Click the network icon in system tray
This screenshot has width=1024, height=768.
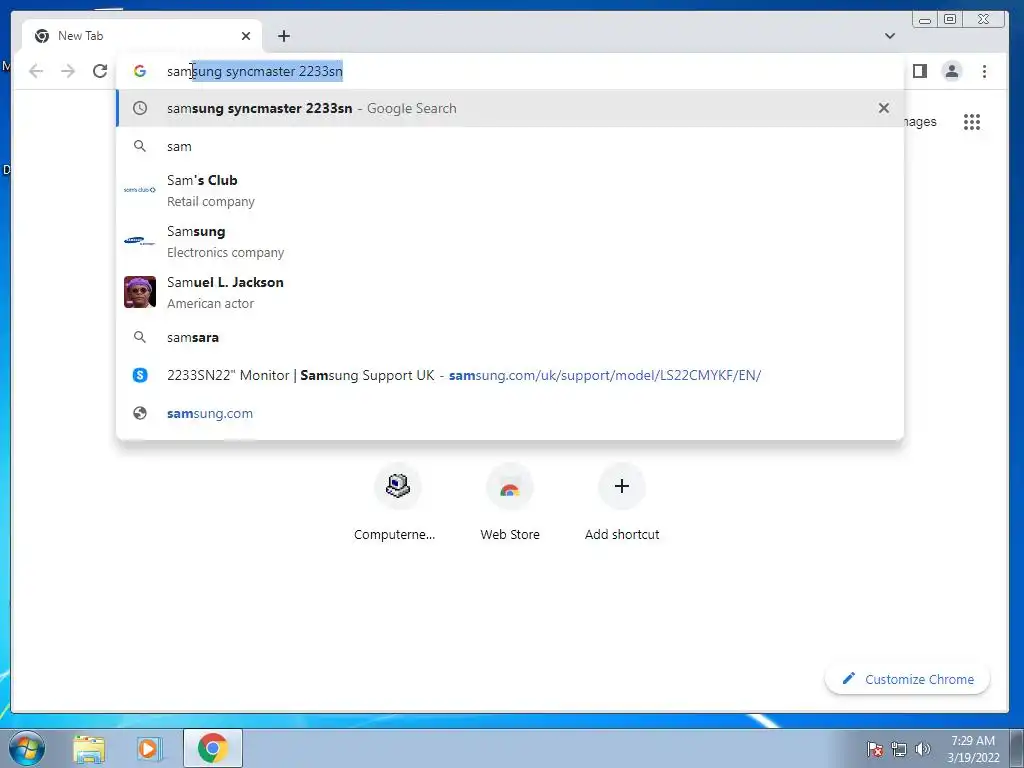click(899, 749)
